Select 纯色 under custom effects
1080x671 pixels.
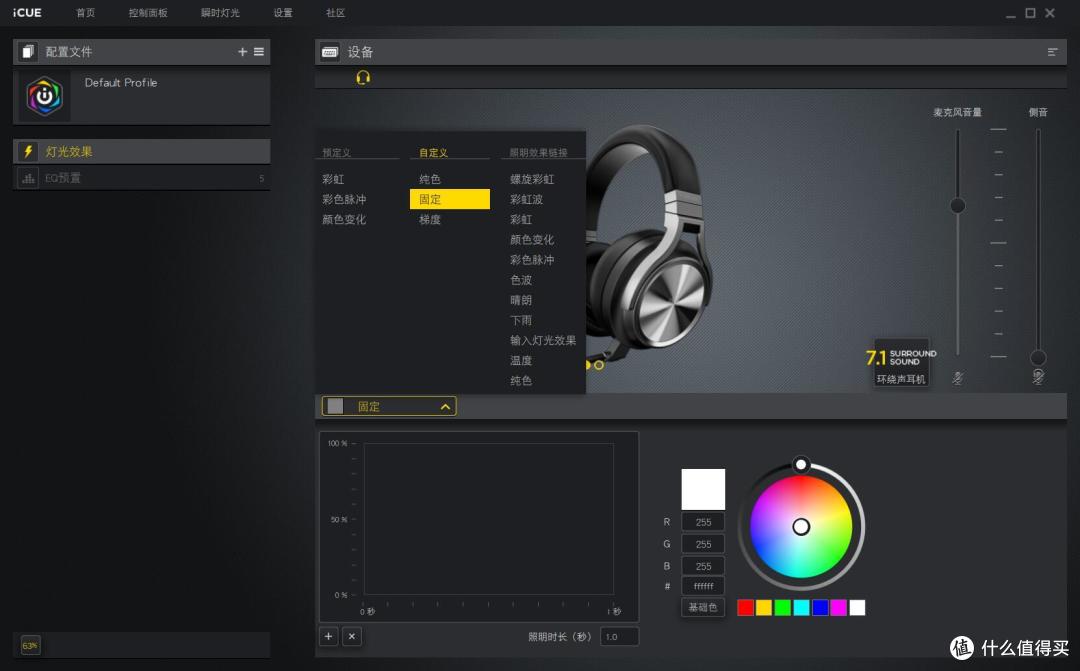[x=430, y=179]
